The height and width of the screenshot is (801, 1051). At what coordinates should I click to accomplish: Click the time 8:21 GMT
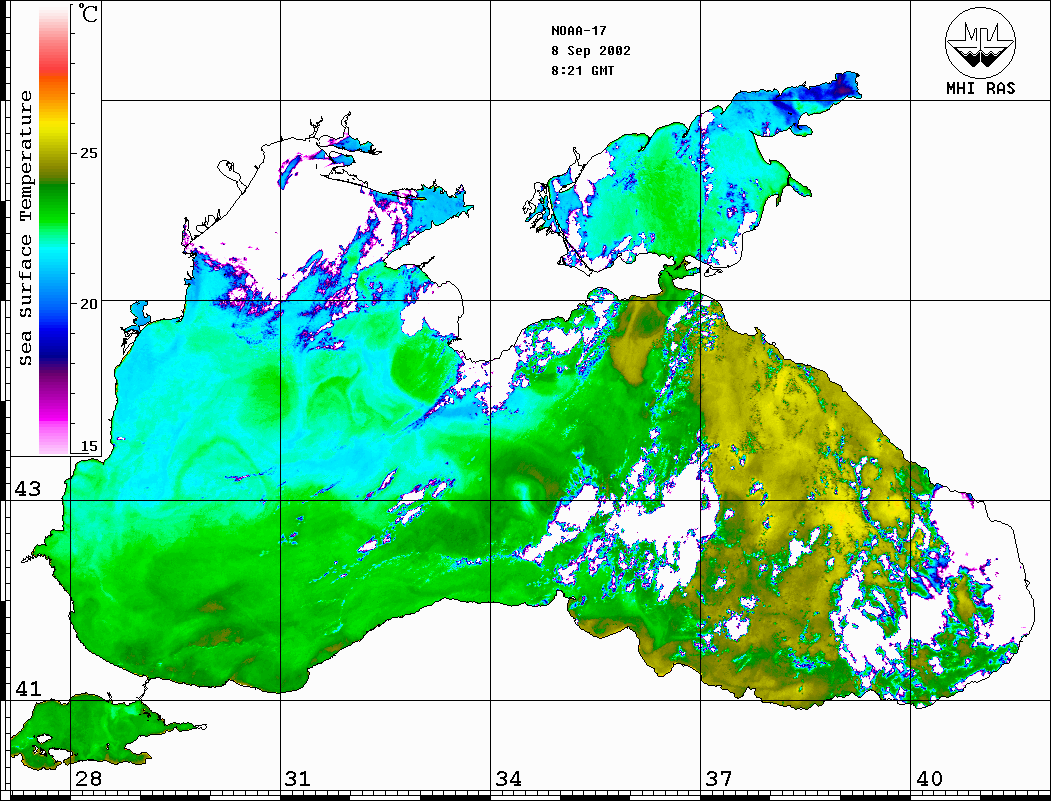[x=582, y=70]
